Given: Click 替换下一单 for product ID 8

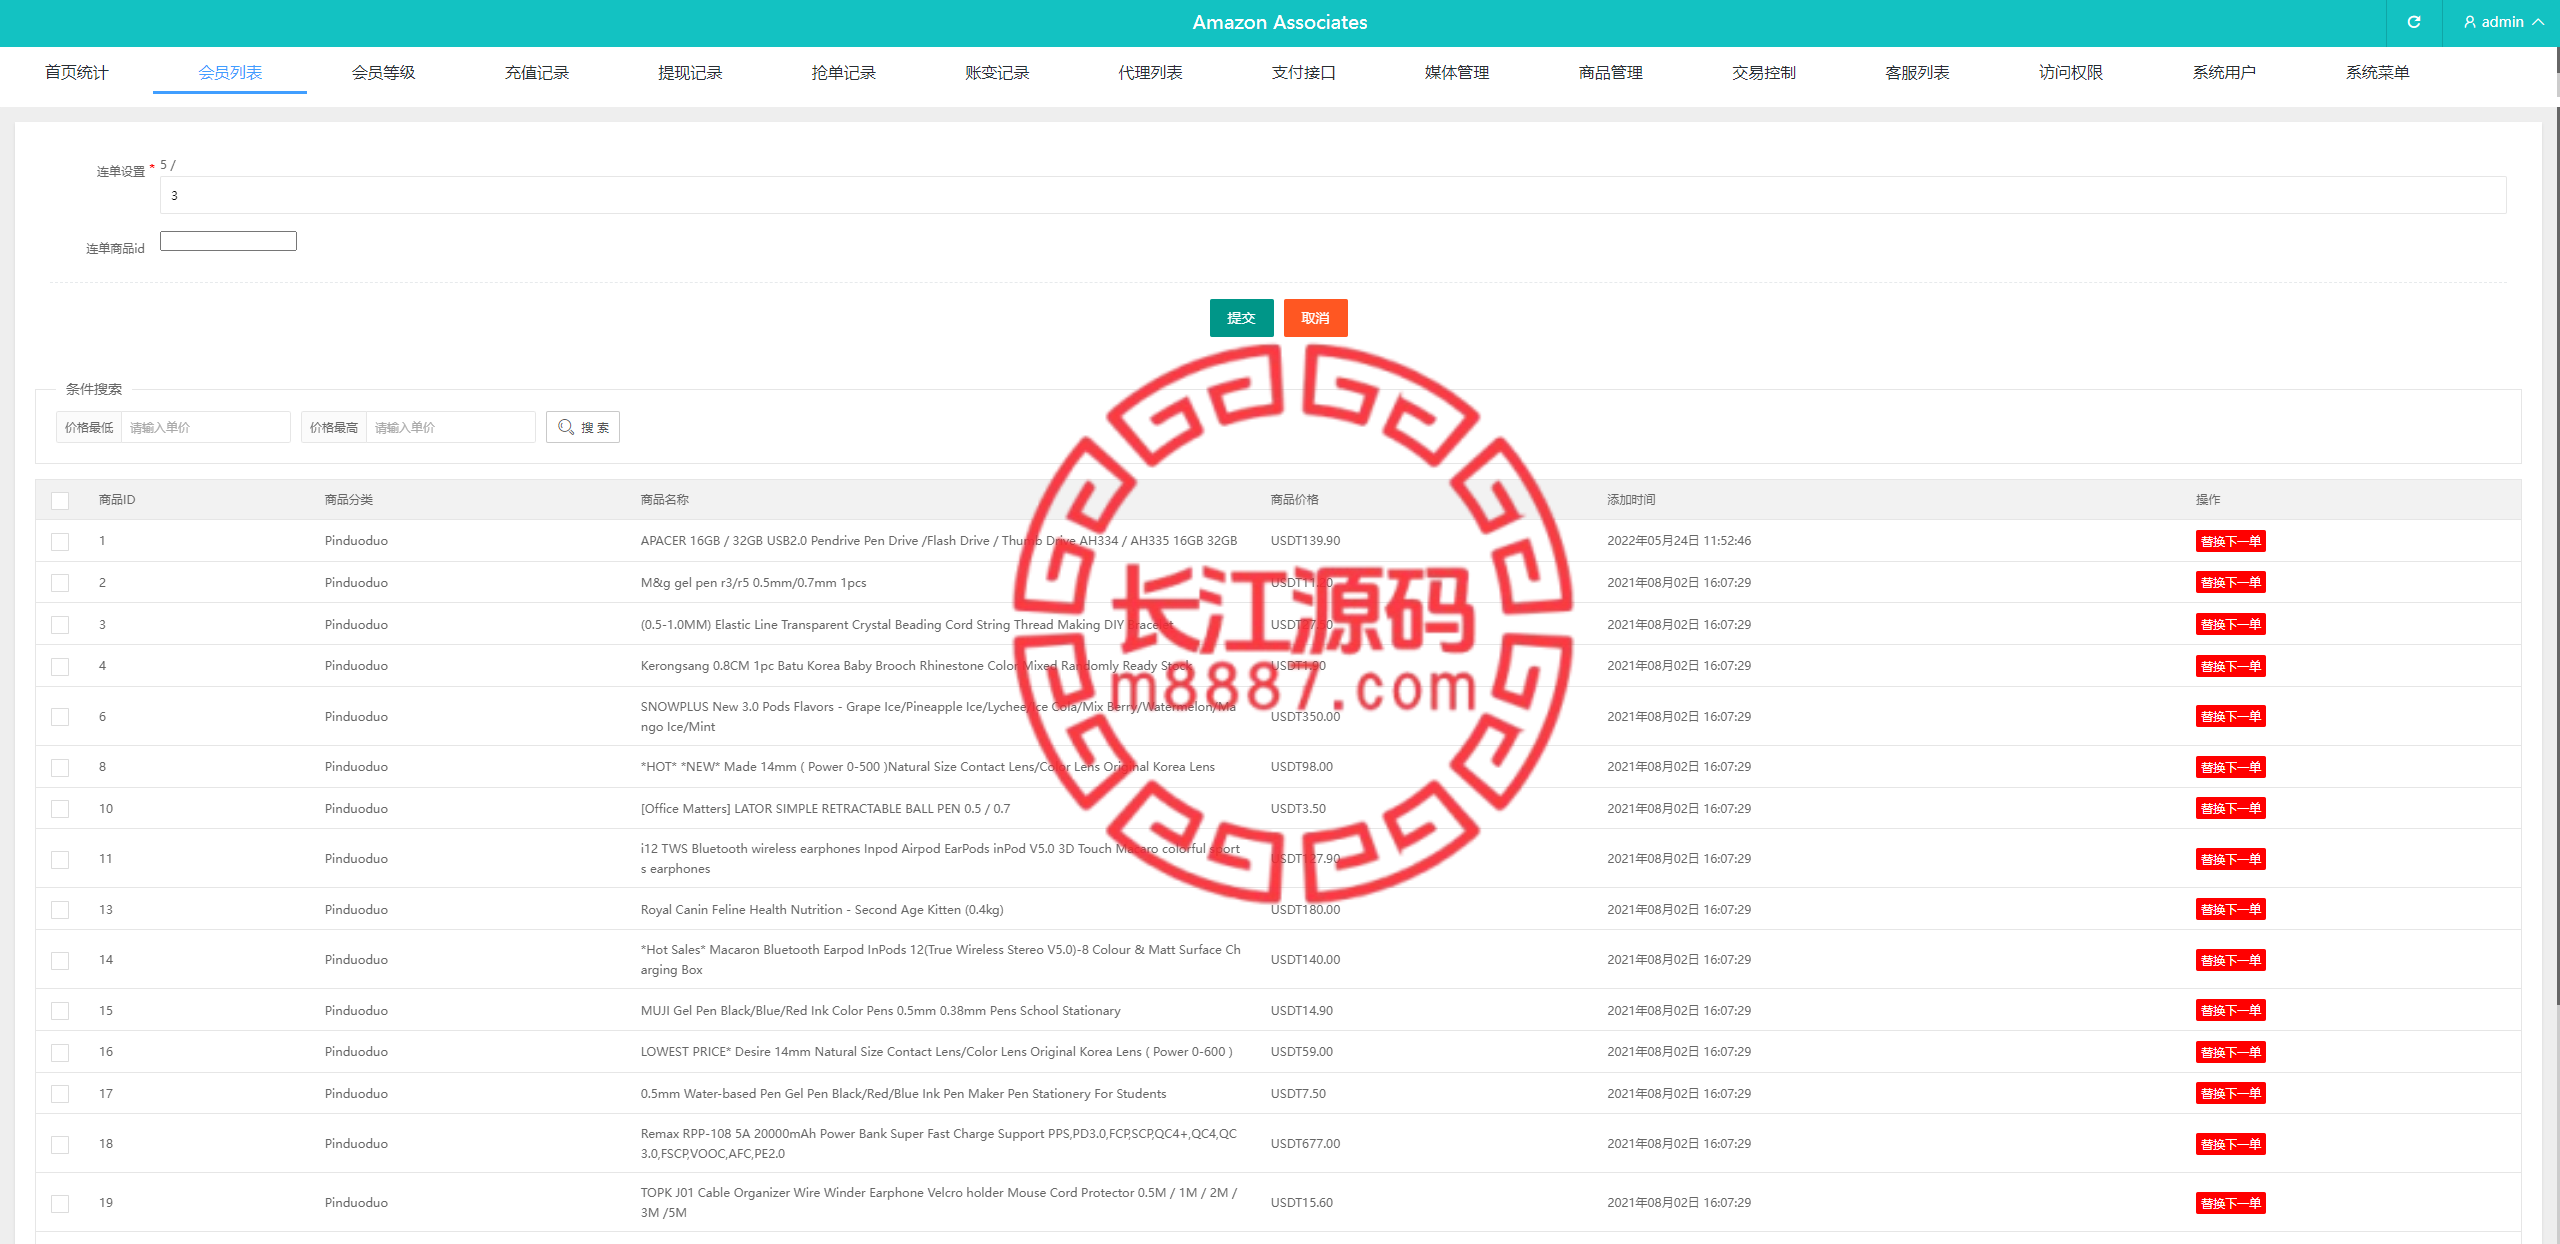Looking at the screenshot, I should click(2230, 767).
